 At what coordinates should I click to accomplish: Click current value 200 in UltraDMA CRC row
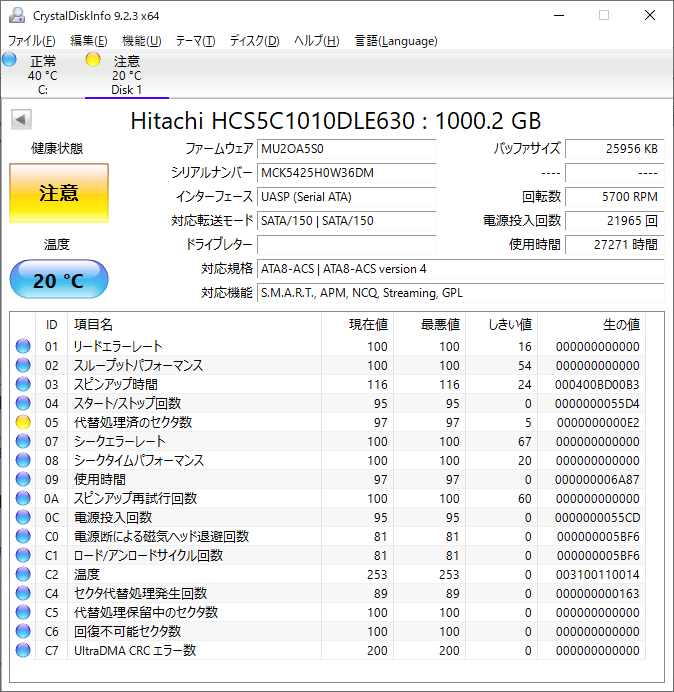pyautogui.click(x=377, y=650)
